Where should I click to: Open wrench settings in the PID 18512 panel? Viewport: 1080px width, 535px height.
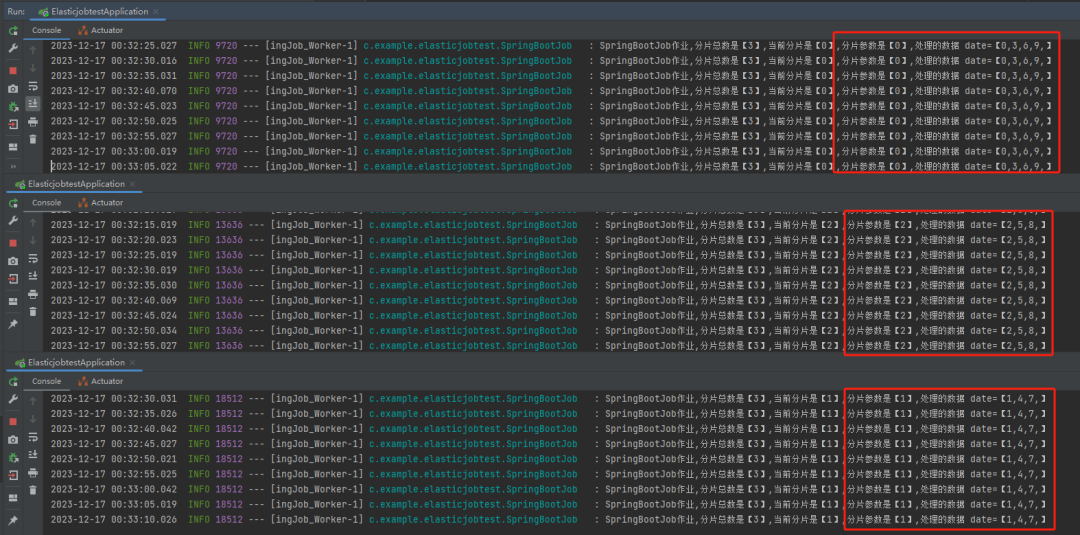[13, 399]
